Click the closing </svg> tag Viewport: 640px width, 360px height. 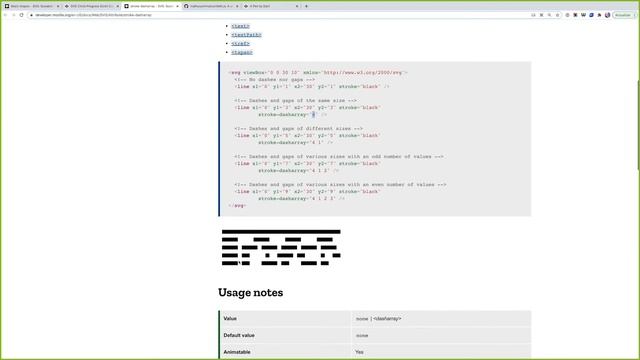point(237,206)
